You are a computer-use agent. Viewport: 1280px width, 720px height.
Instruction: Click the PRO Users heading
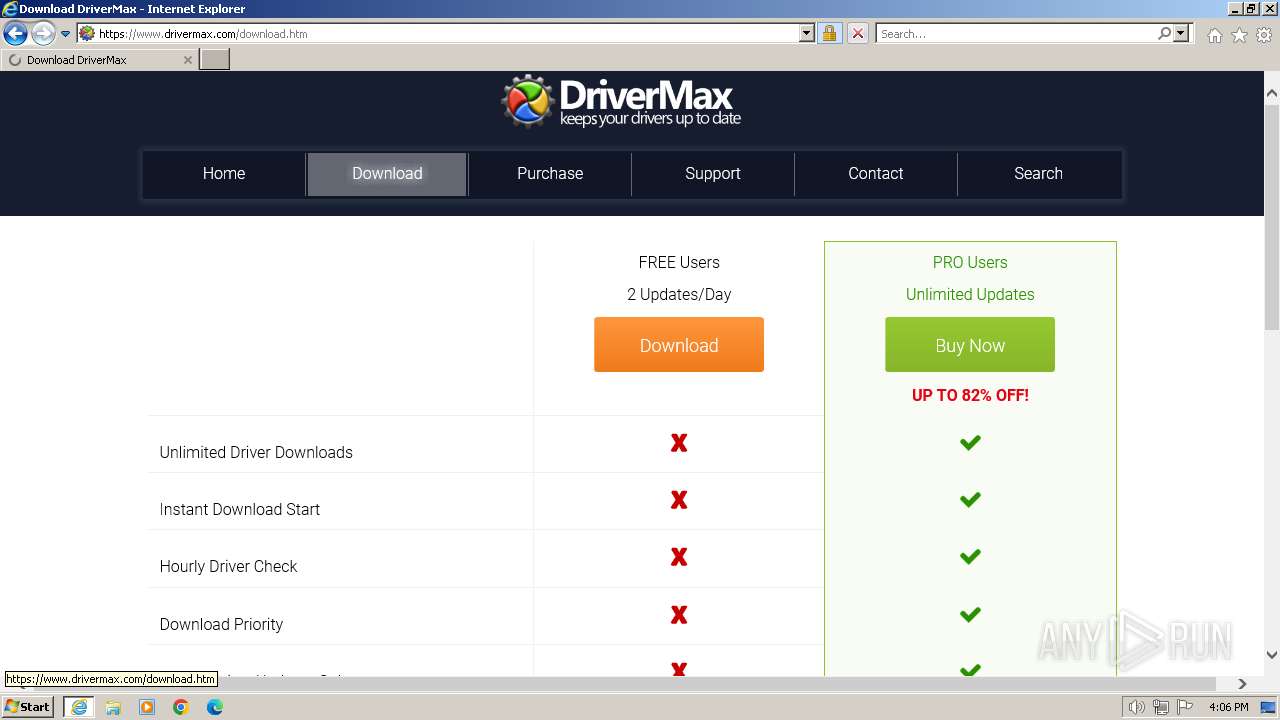tap(970, 262)
